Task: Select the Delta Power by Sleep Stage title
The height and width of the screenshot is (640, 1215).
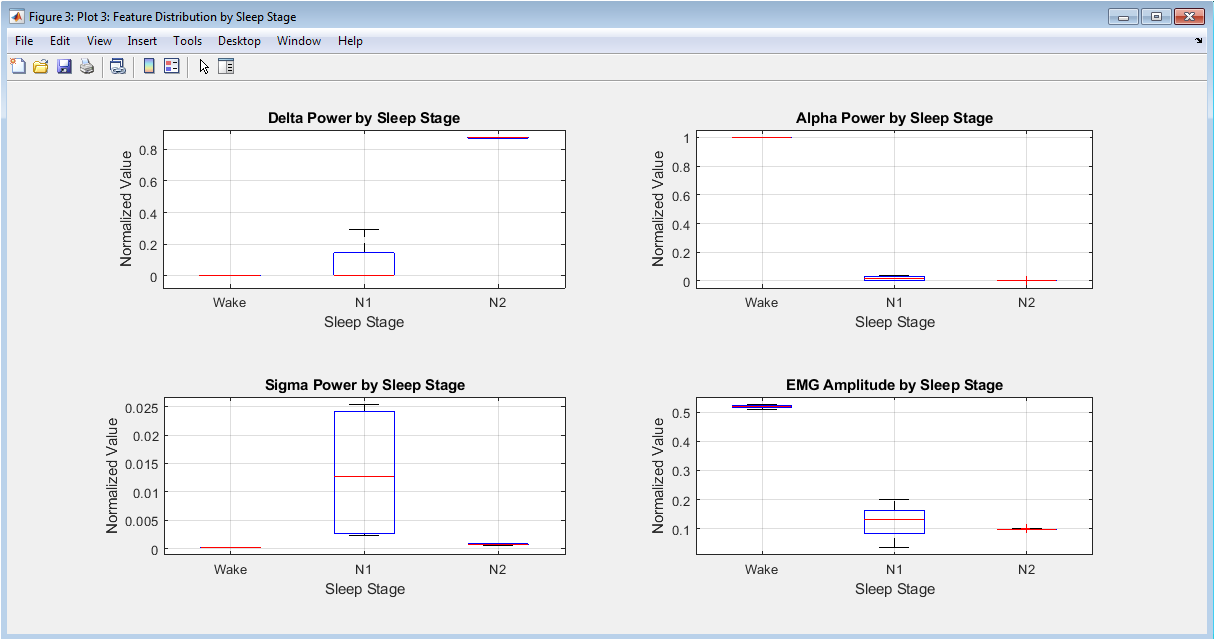Action: (364, 118)
